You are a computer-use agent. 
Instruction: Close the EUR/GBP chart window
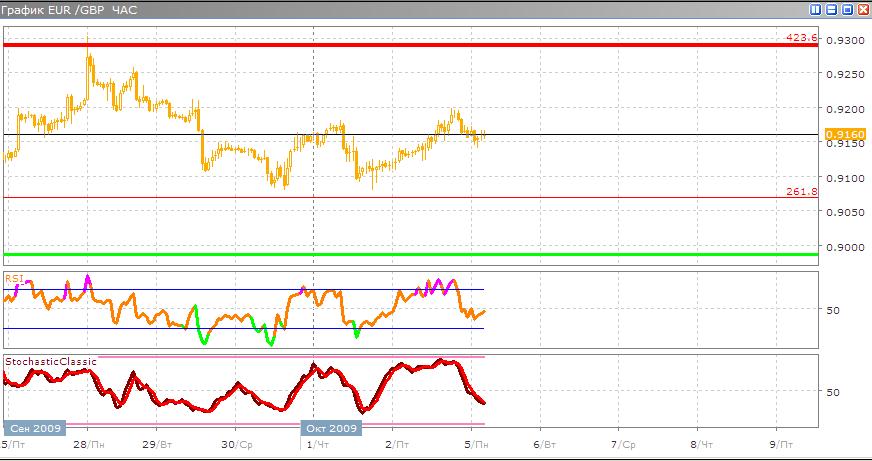pos(862,9)
